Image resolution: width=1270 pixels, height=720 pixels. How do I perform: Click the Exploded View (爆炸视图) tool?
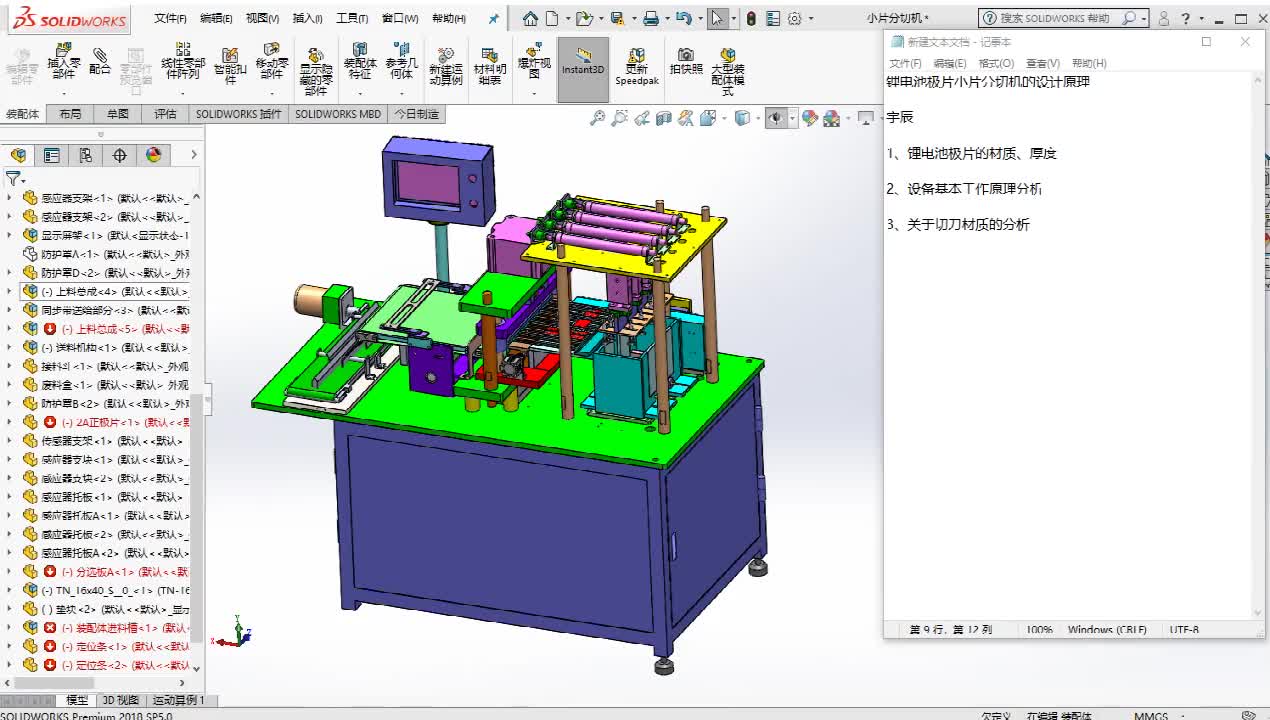pos(534,60)
